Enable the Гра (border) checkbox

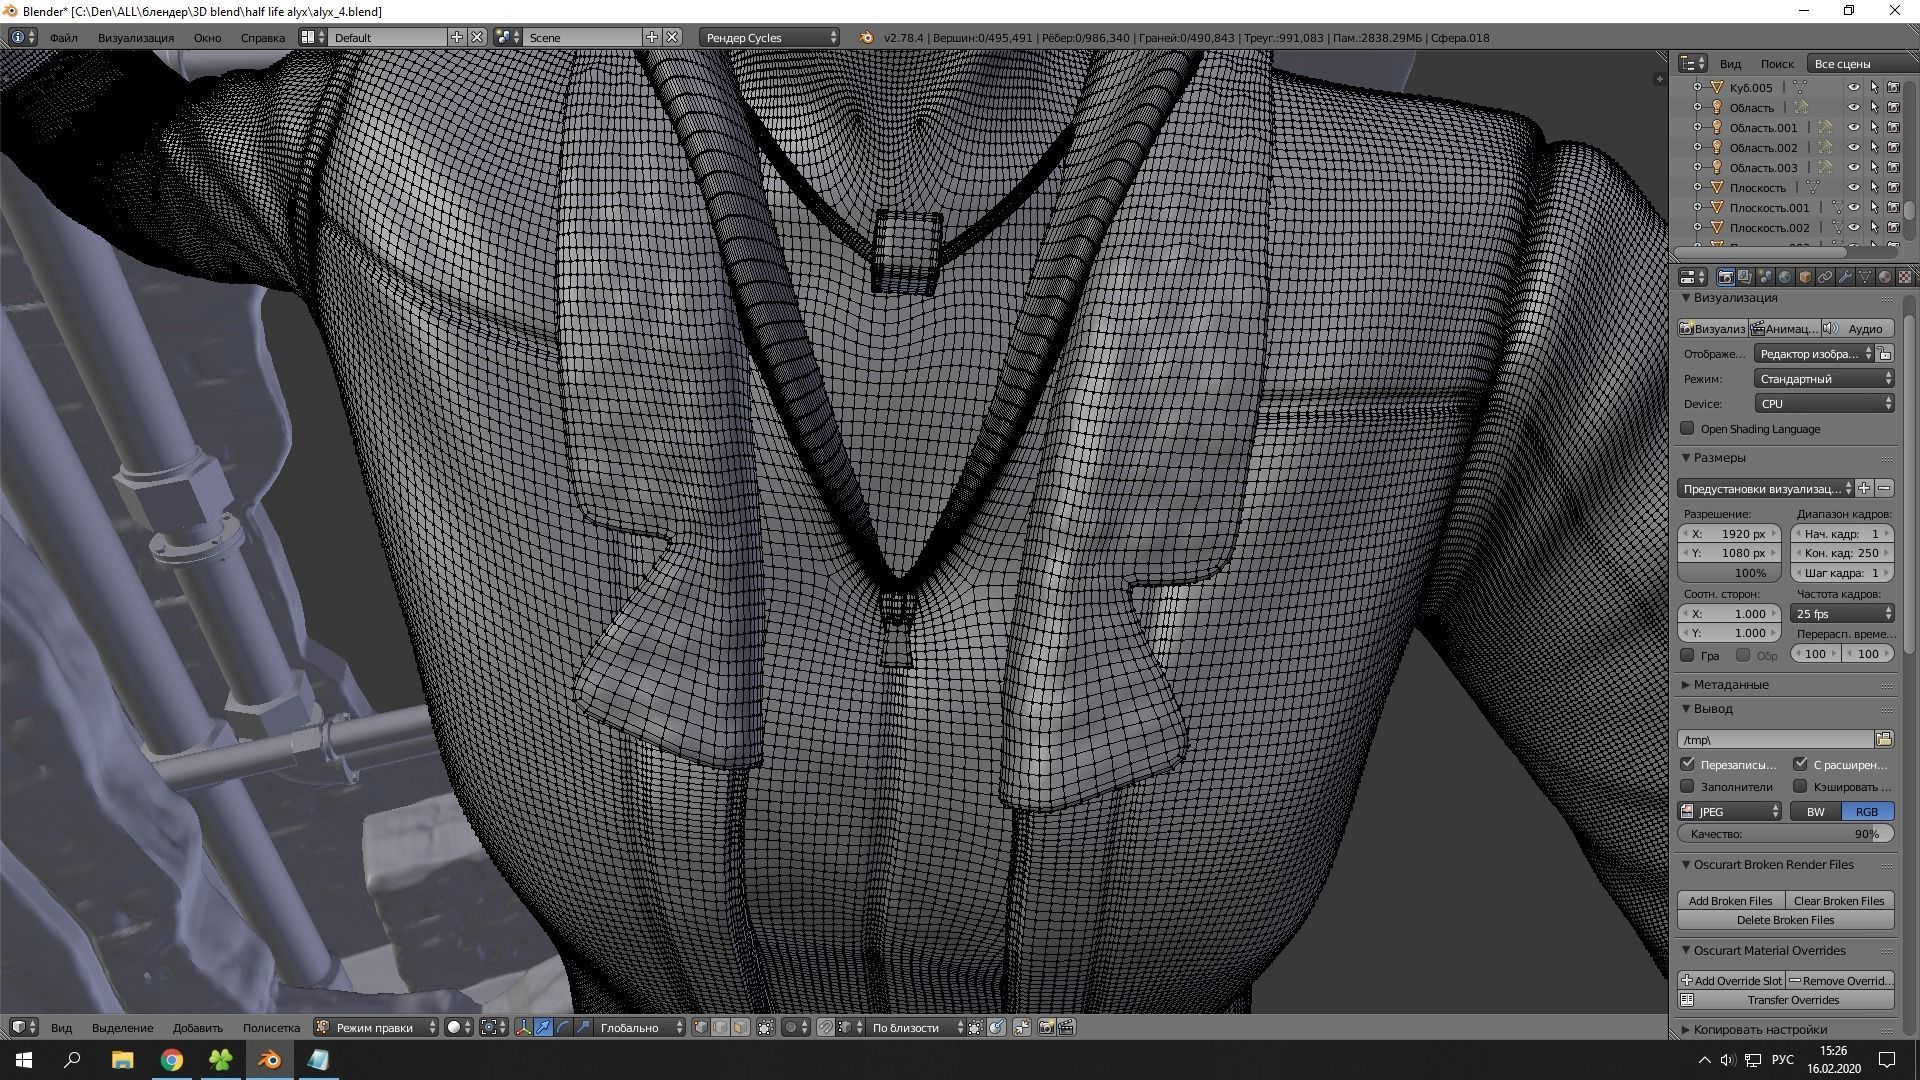1688,655
